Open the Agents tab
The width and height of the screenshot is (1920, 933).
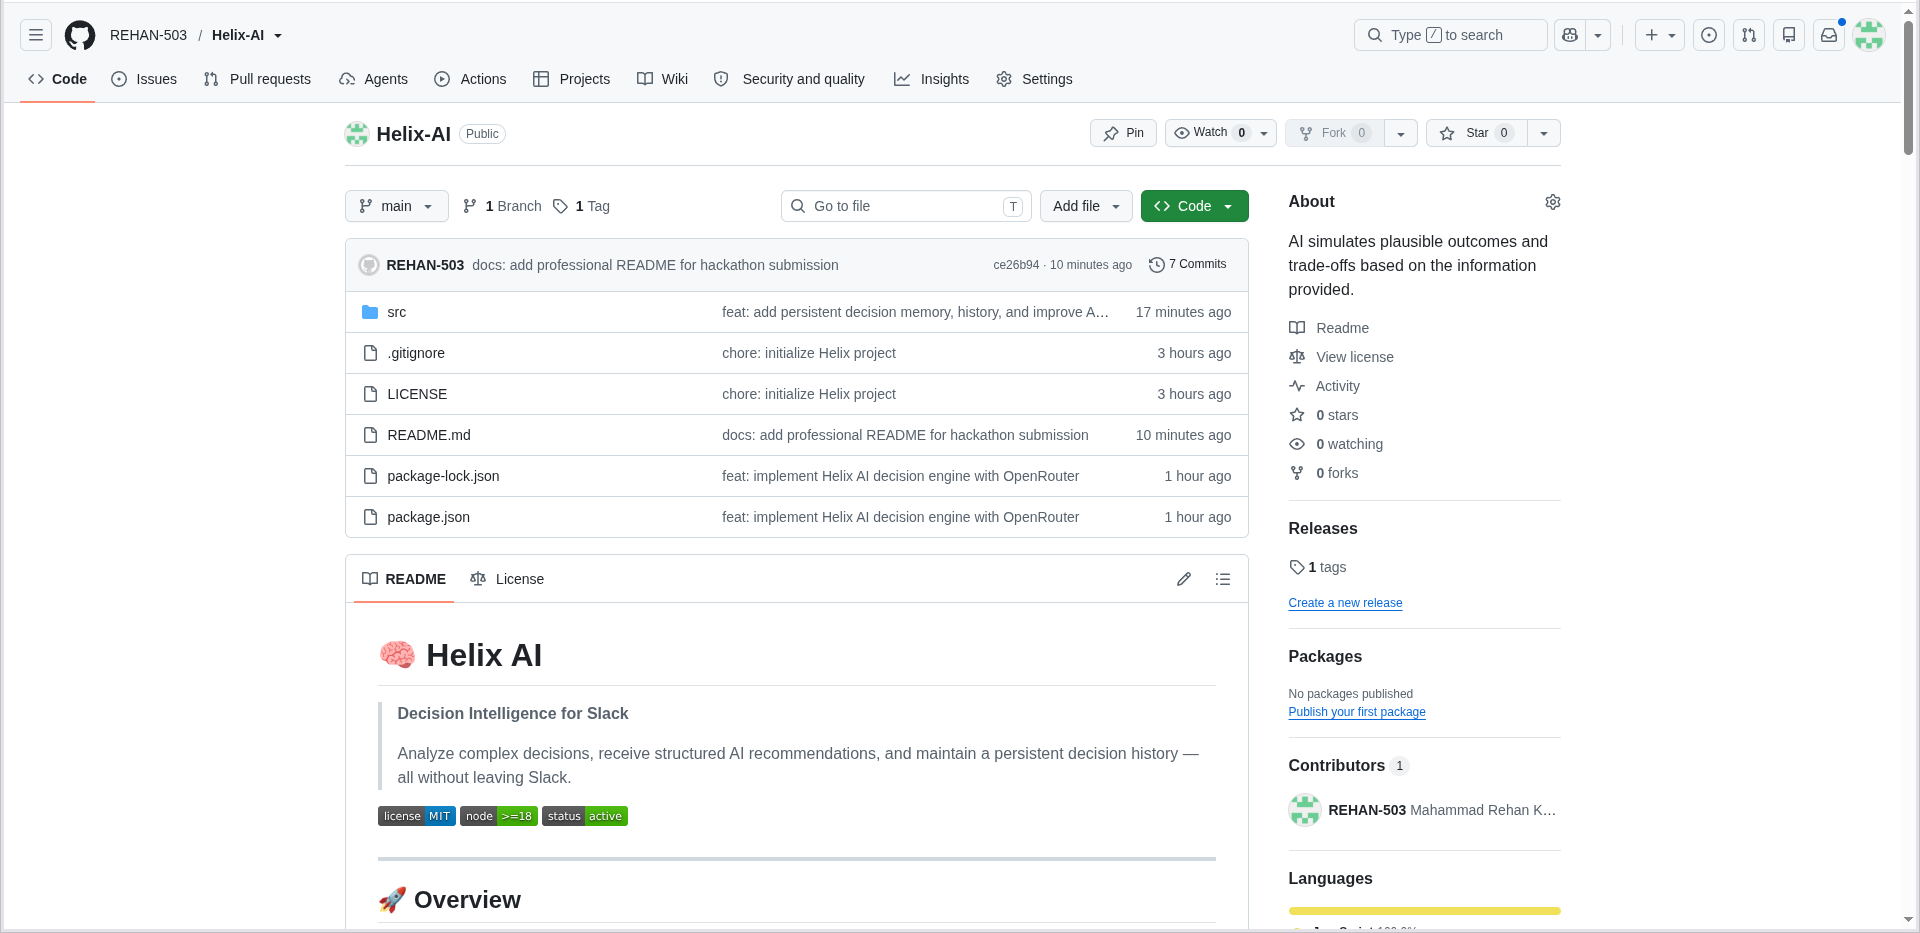(374, 79)
